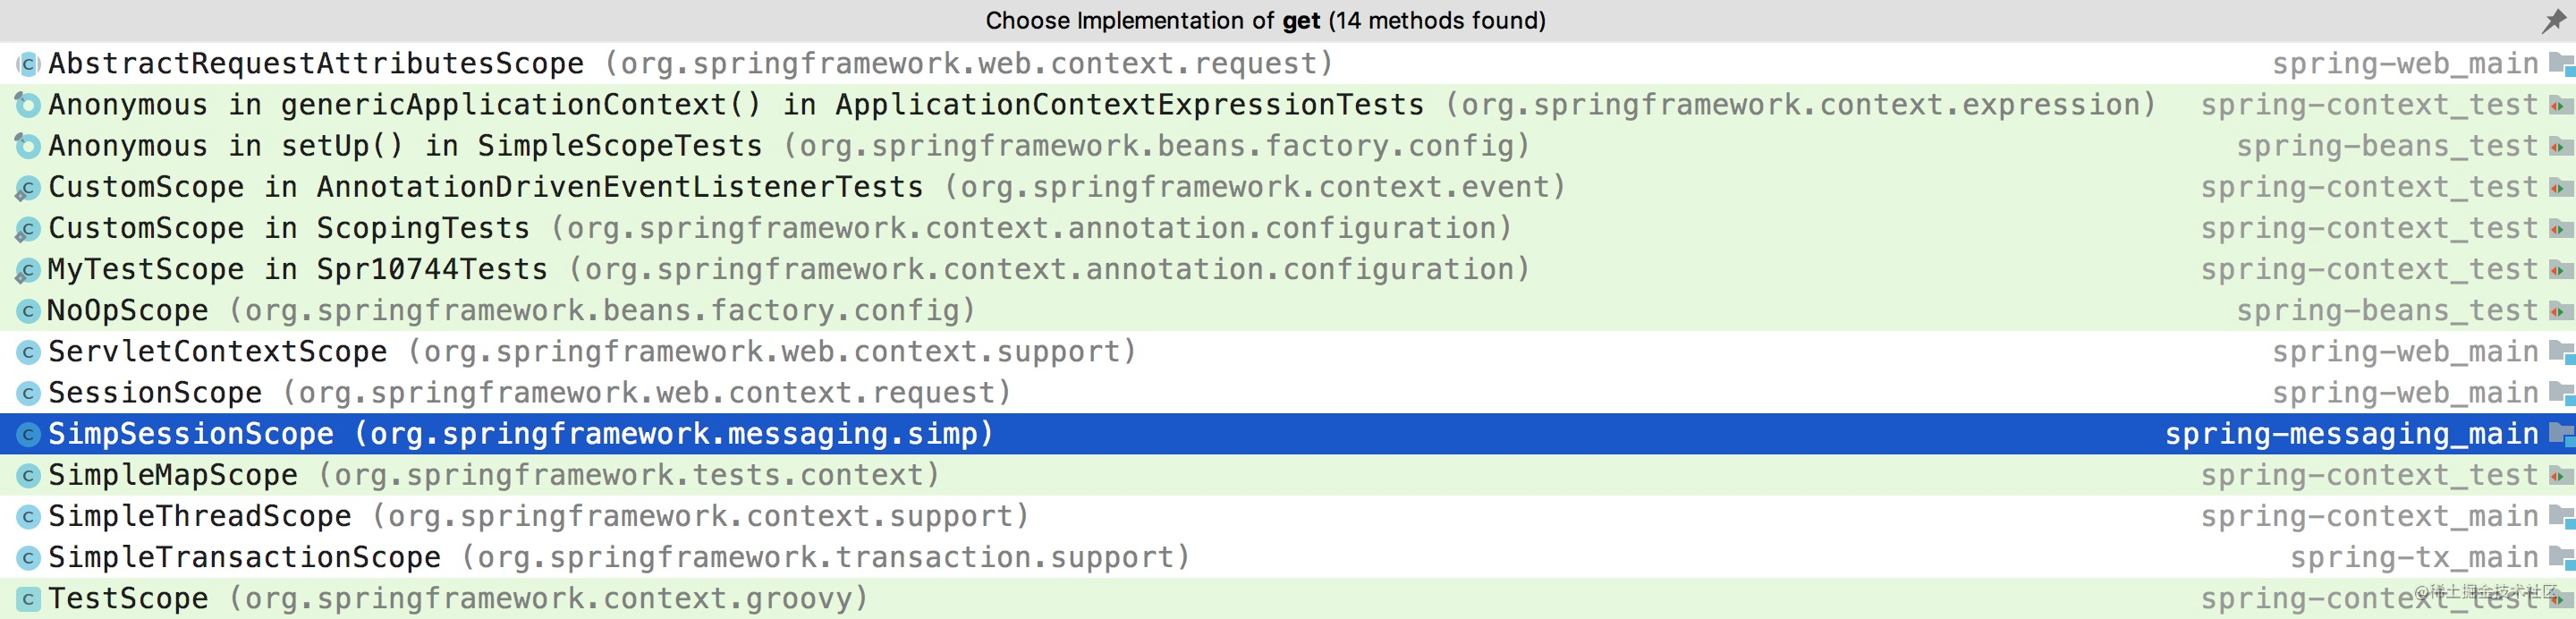
Task: Go to SimpleTransactionScope implementation
Action: [1288, 557]
